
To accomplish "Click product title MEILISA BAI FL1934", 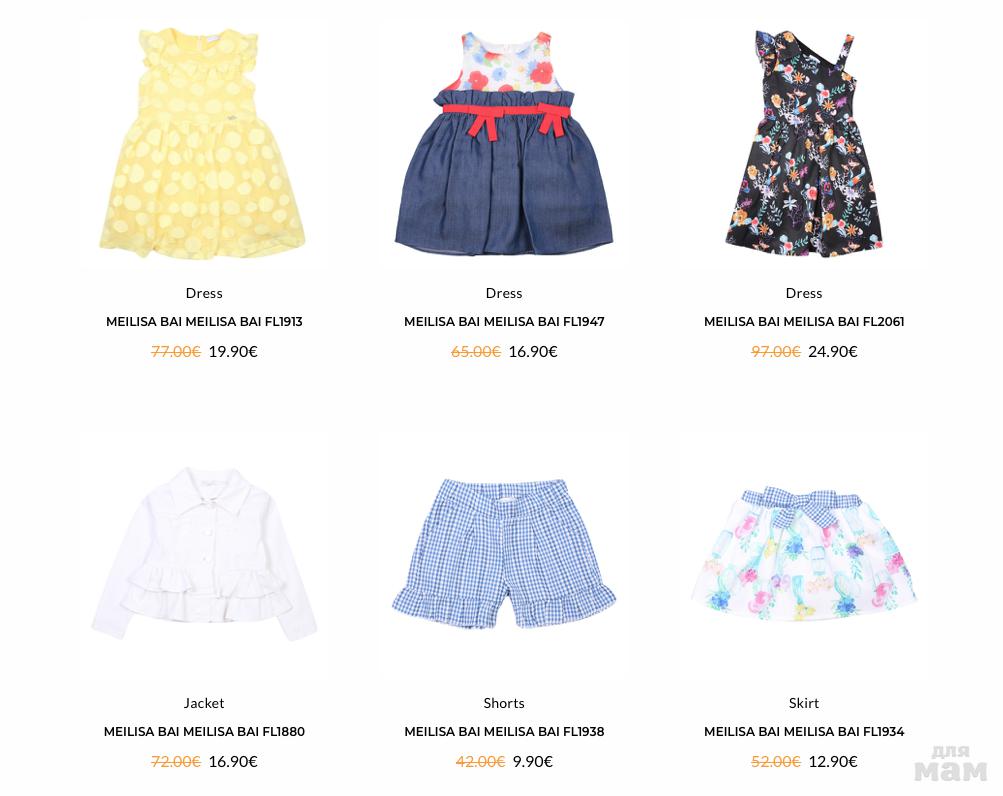I will point(804,731).
